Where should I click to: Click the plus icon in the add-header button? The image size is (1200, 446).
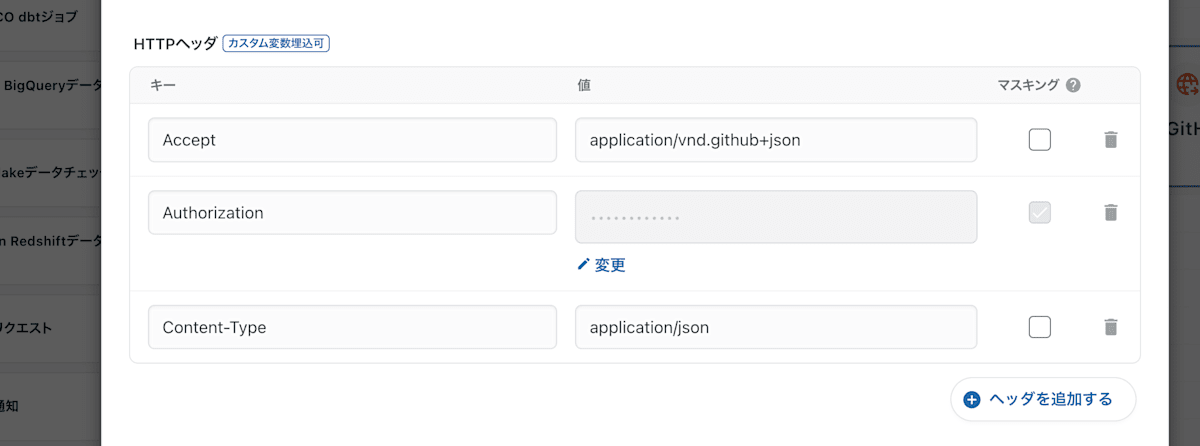click(x=972, y=399)
